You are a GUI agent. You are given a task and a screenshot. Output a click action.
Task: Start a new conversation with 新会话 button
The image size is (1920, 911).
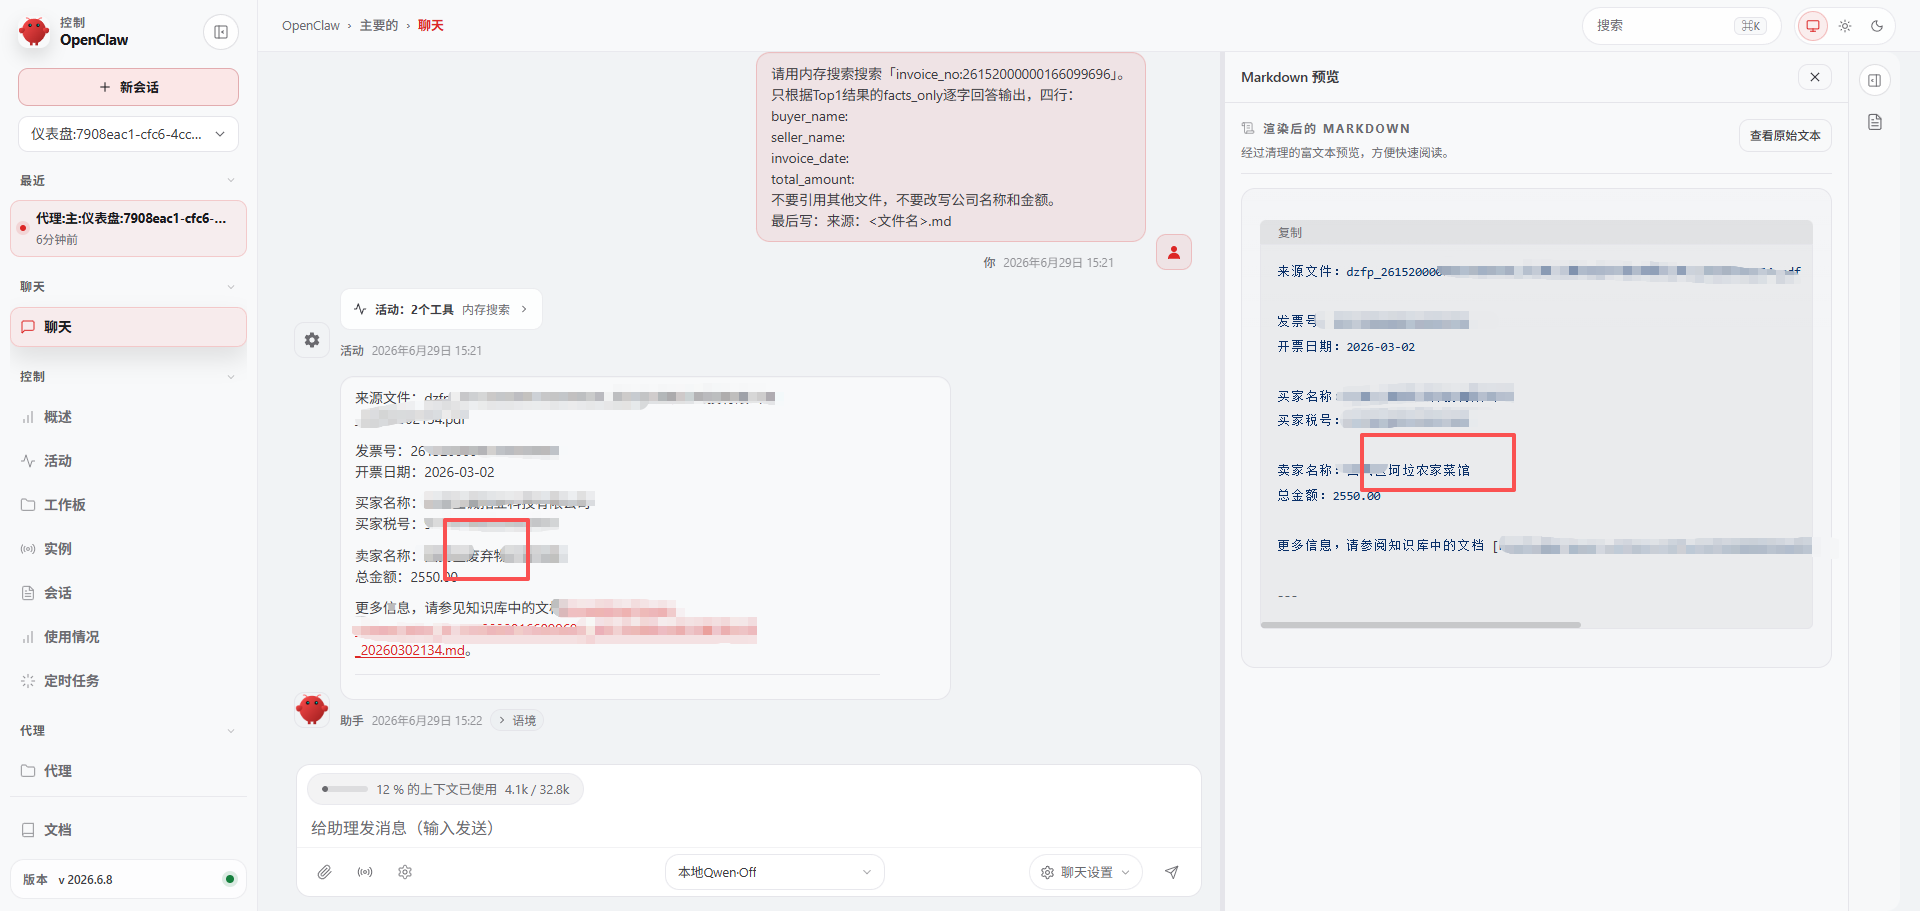click(128, 87)
